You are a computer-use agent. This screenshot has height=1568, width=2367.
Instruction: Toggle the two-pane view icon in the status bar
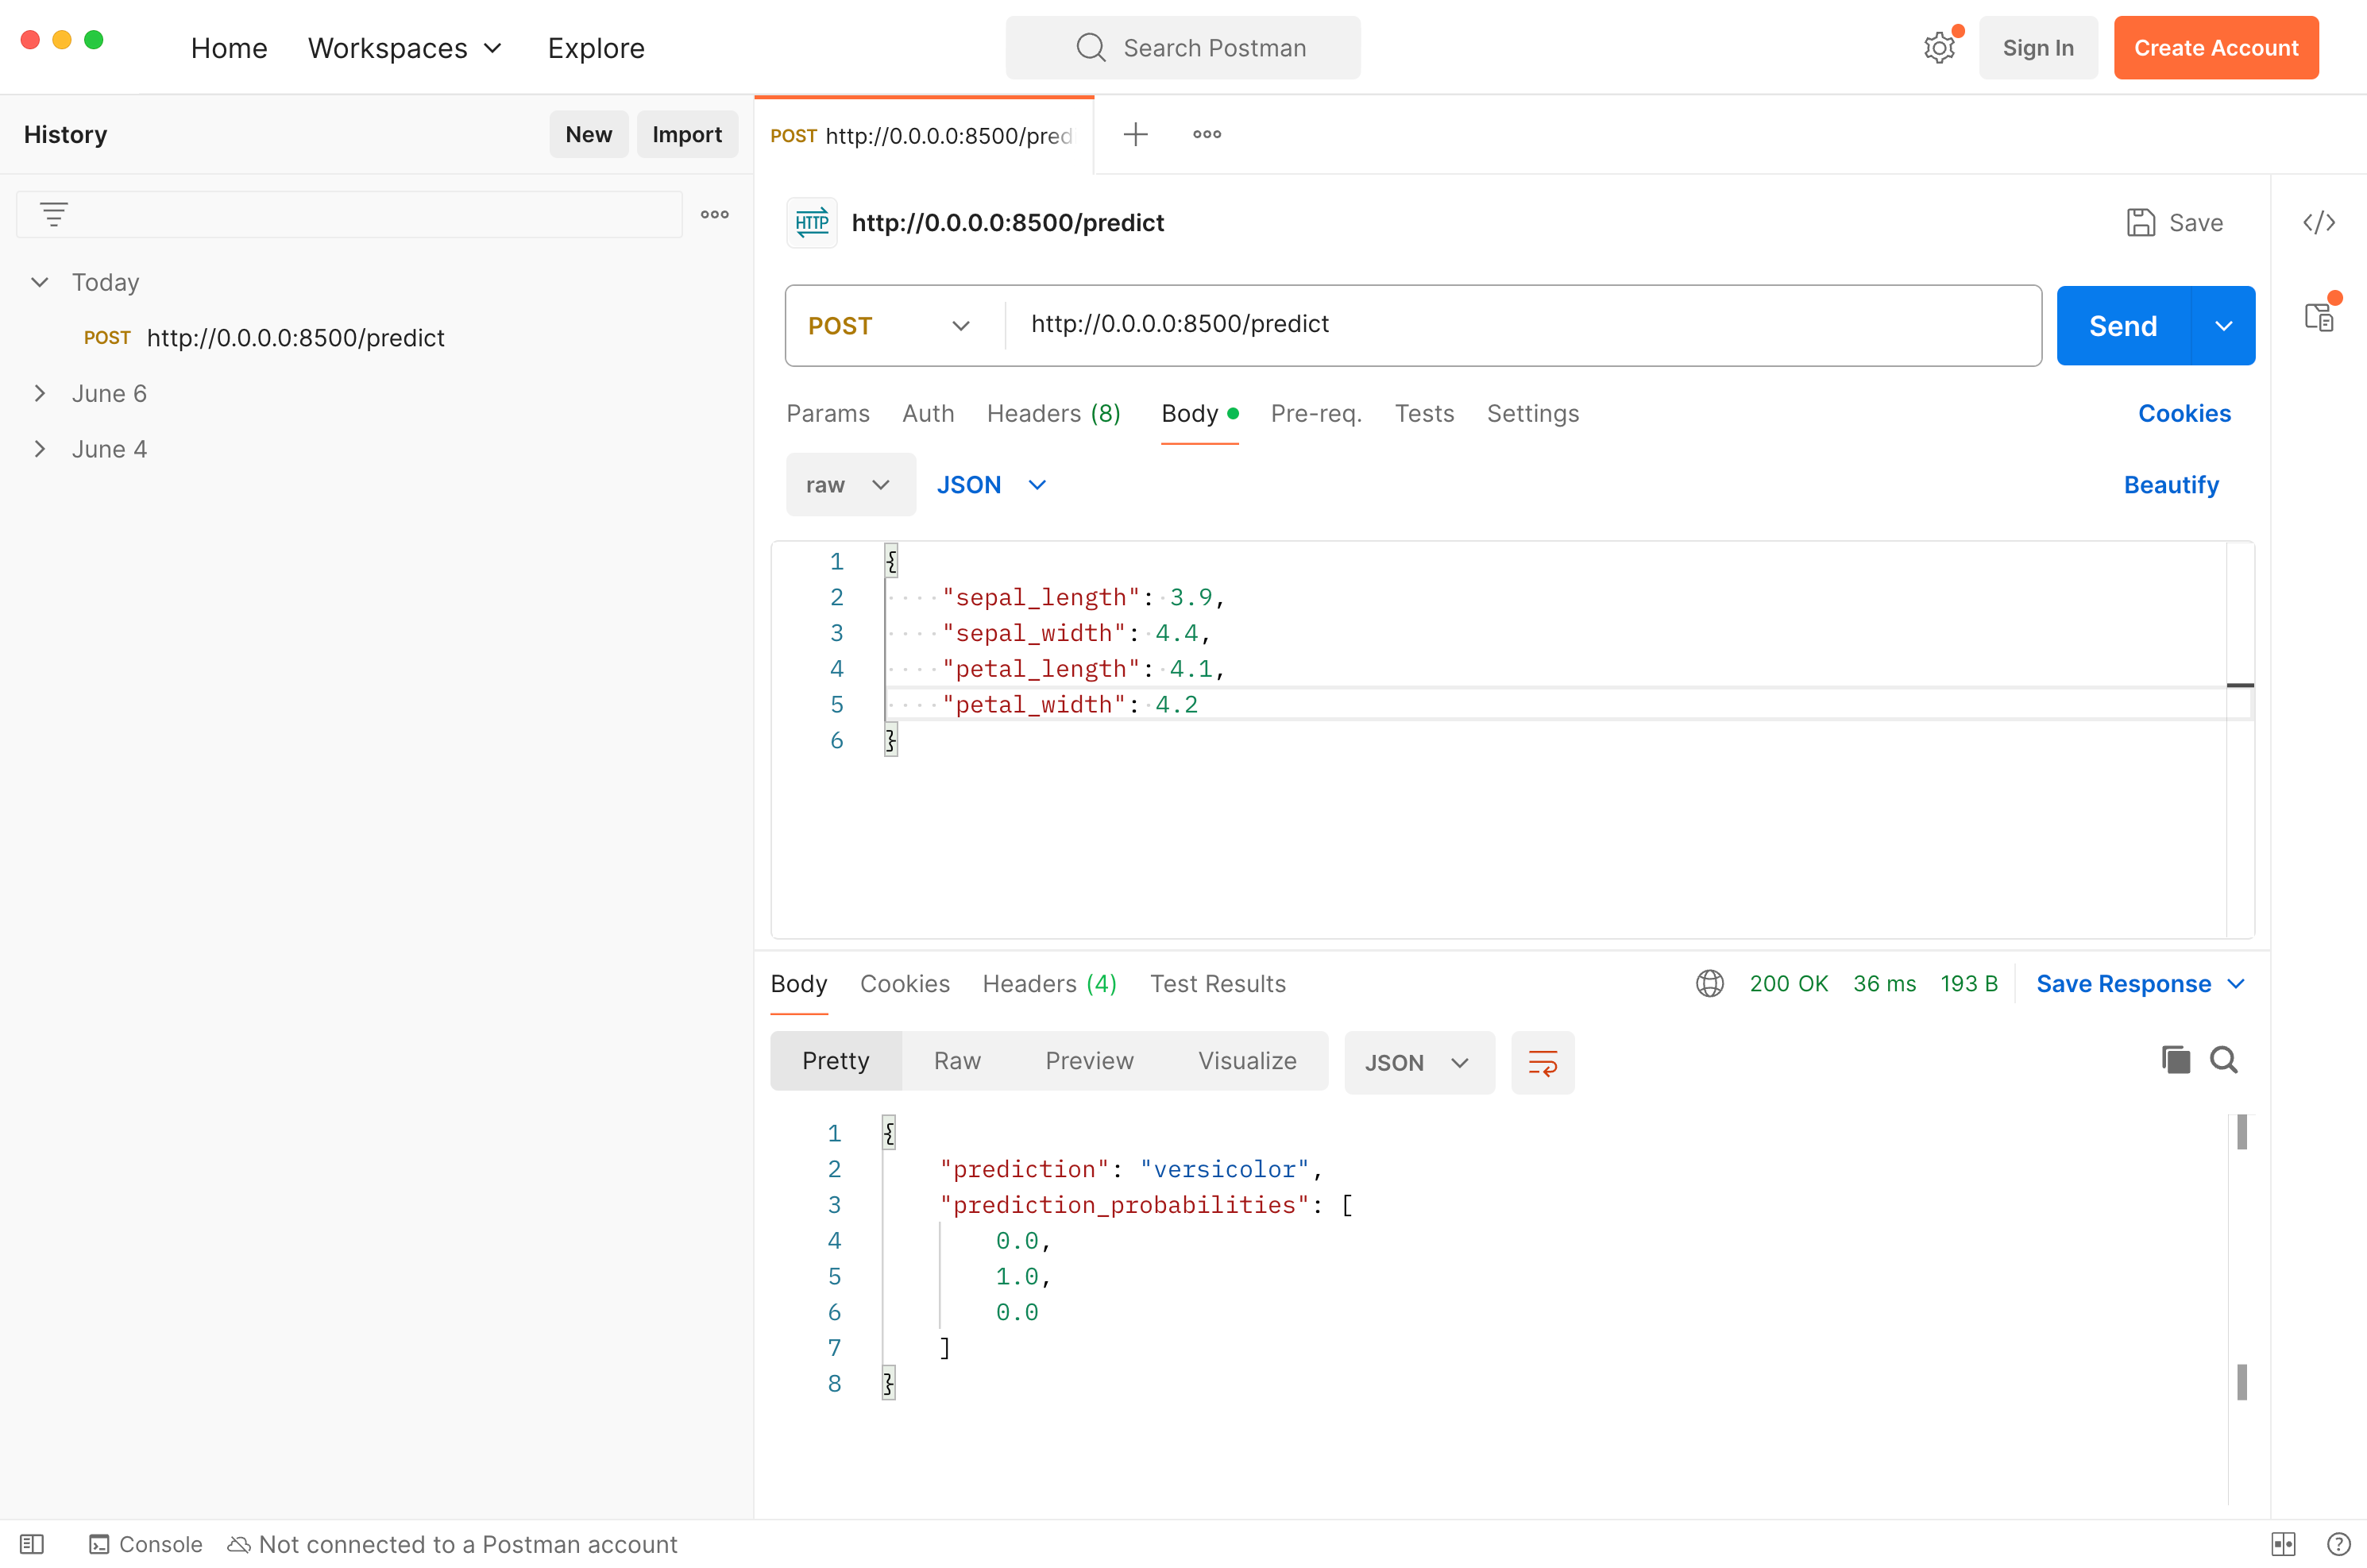[x=2283, y=1544]
